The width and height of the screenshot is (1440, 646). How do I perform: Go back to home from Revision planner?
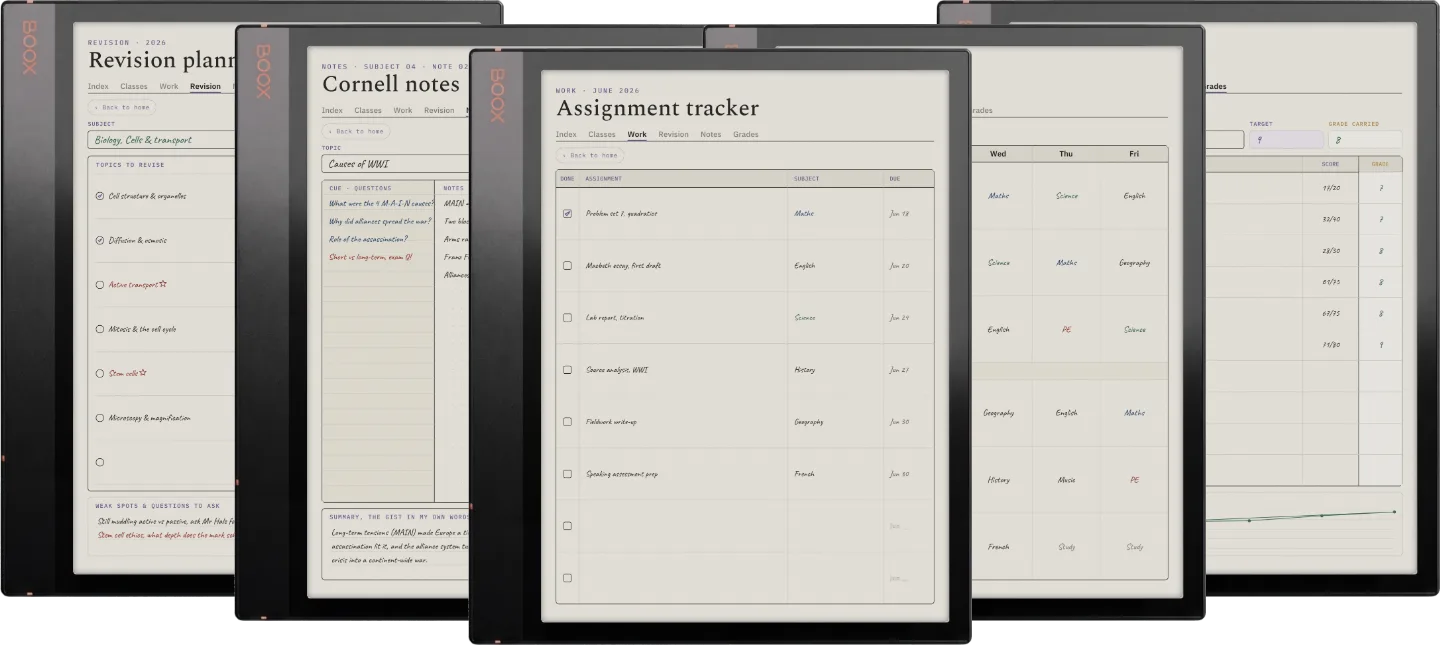[122, 107]
